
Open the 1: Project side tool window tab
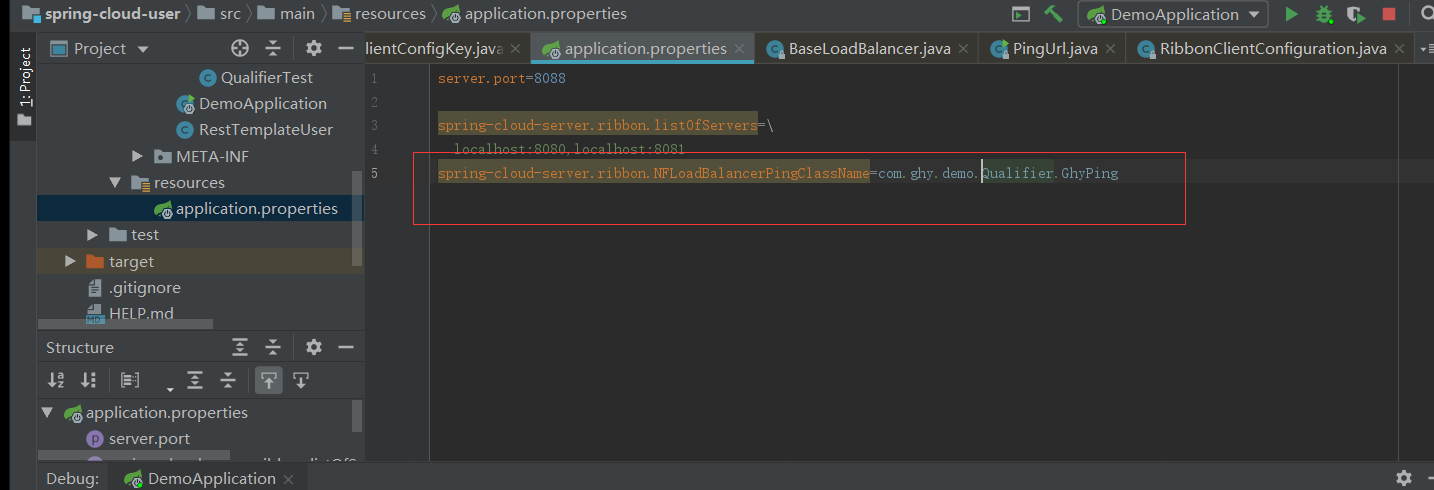(24, 85)
